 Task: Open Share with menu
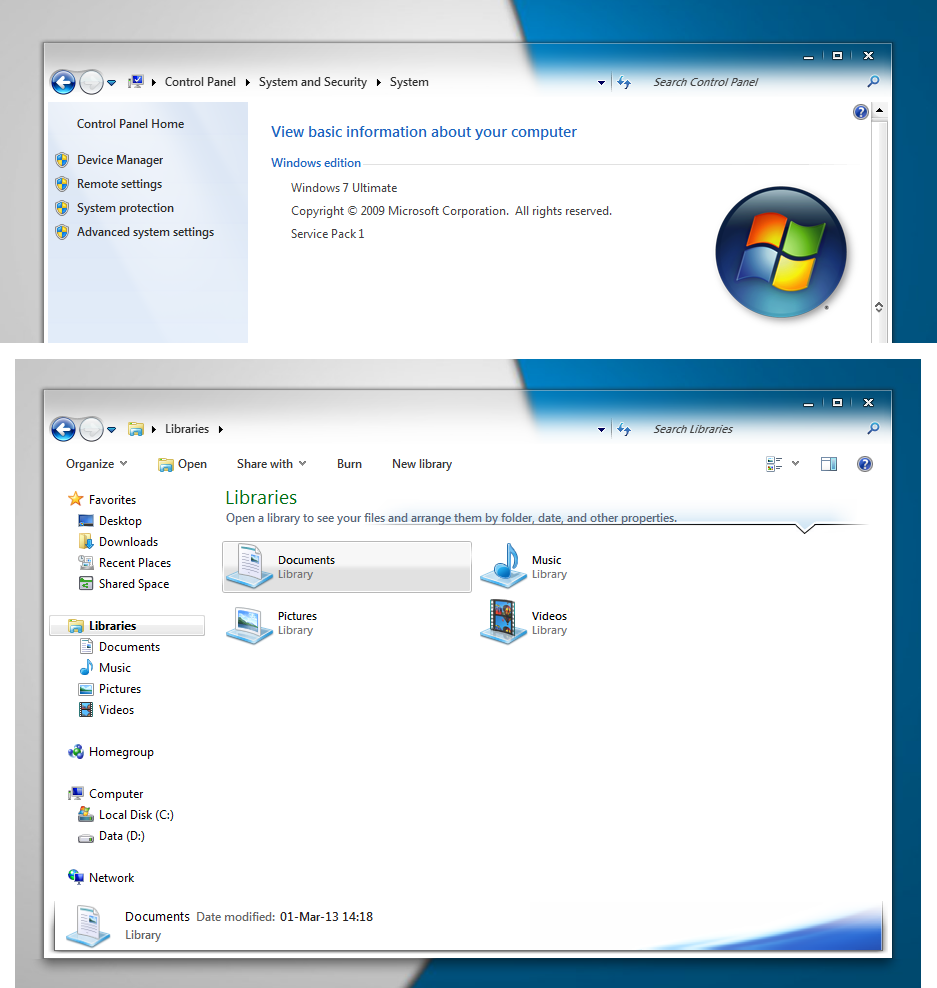pyautogui.click(x=272, y=464)
